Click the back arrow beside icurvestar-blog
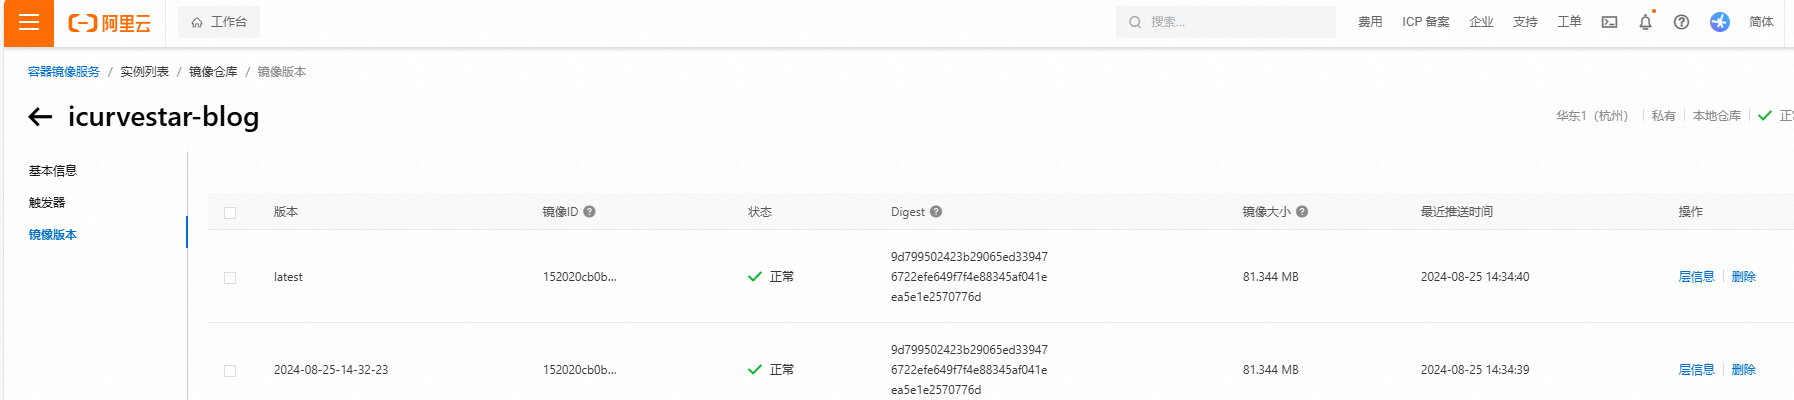The width and height of the screenshot is (1794, 400). pos(40,117)
